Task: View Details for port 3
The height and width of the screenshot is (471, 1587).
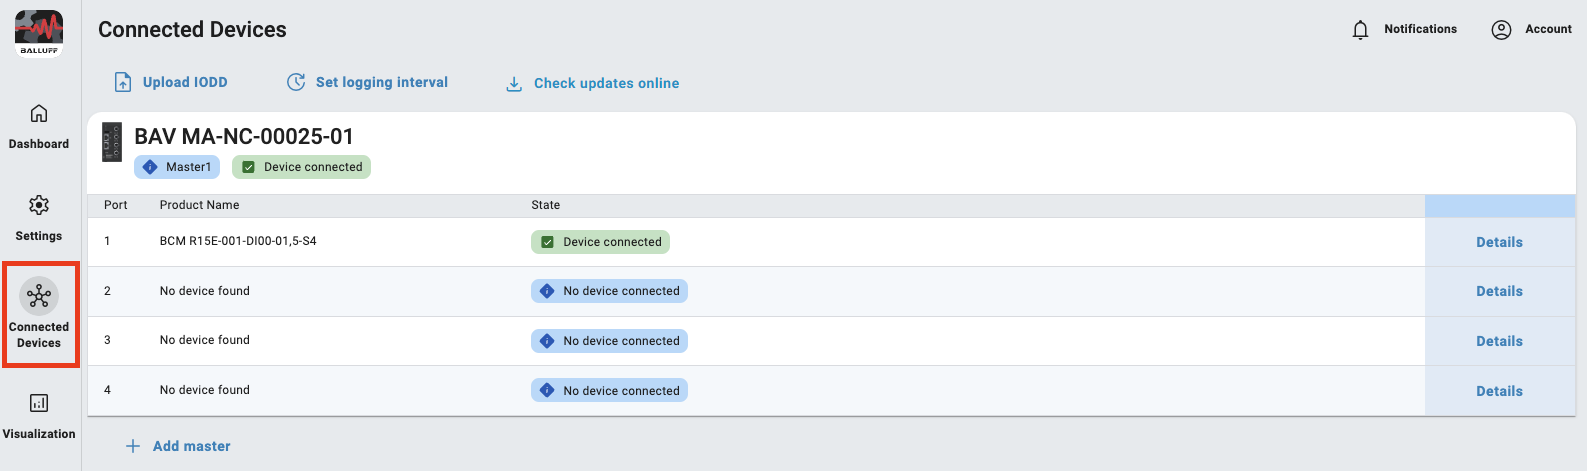Action: click(1499, 341)
